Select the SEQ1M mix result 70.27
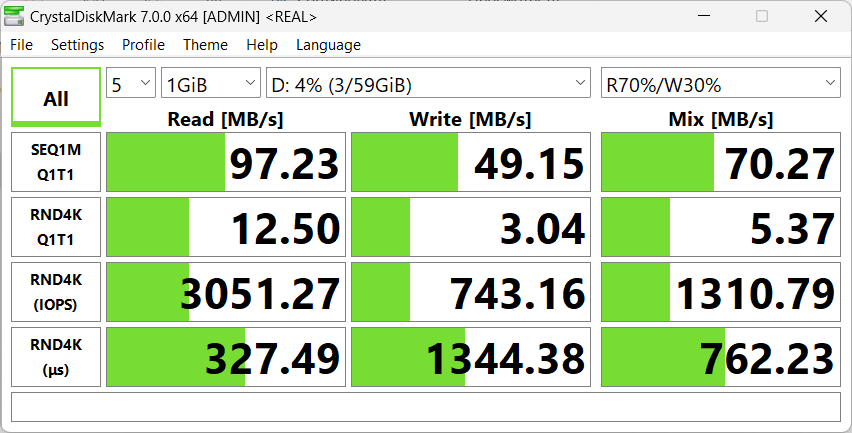This screenshot has height=433, width=852. 721,162
